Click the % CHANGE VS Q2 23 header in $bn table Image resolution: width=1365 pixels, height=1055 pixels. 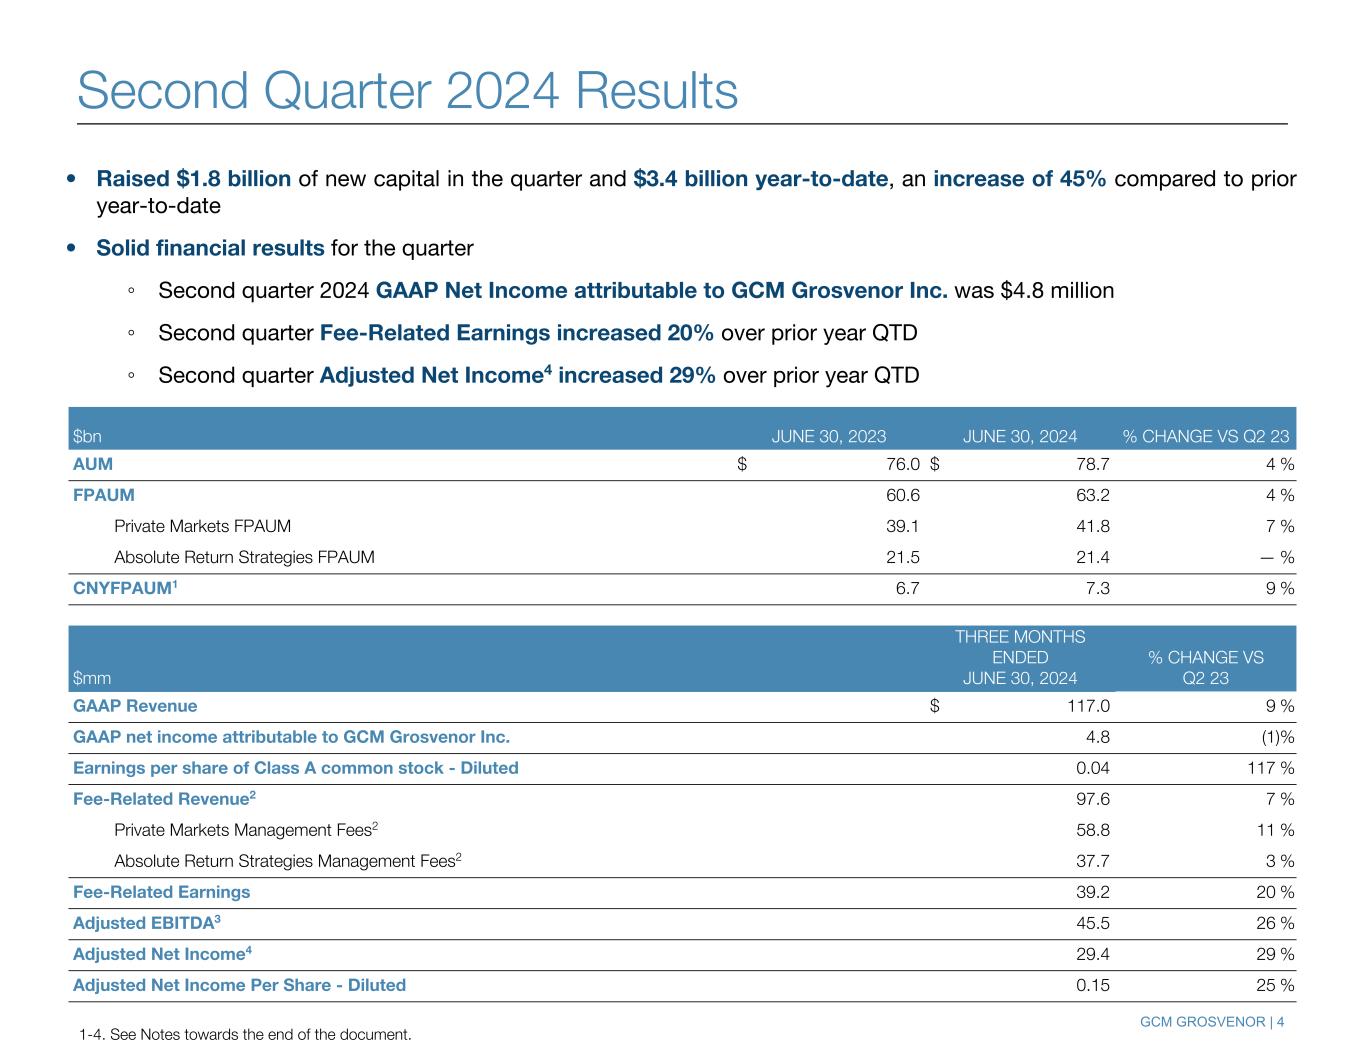tap(1206, 436)
